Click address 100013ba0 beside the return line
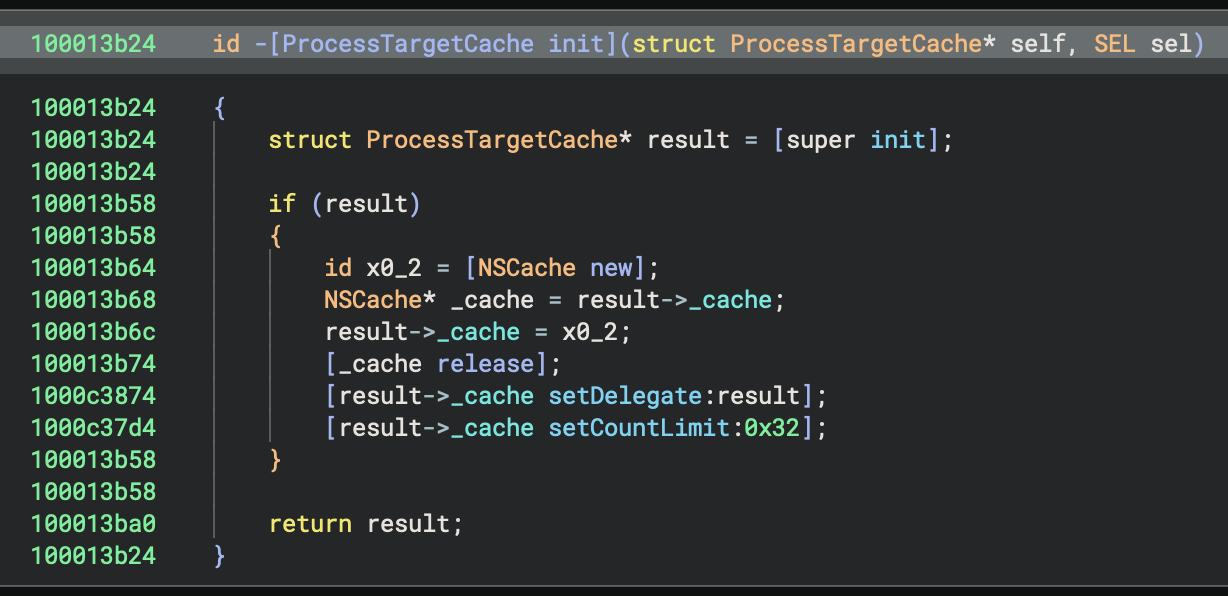Image resolution: width=1228 pixels, height=596 pixels. (x=93, y=524)
